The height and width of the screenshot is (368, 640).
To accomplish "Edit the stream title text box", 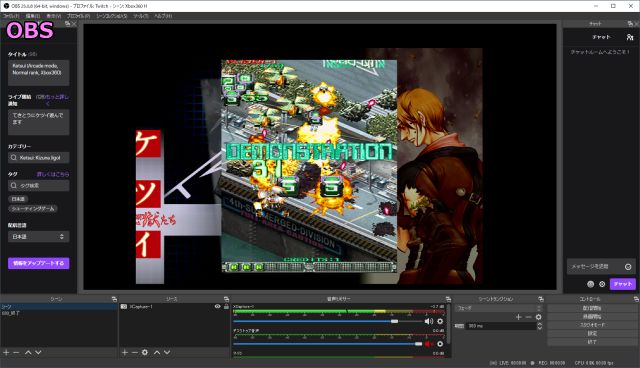I will (x=38, y=73).
